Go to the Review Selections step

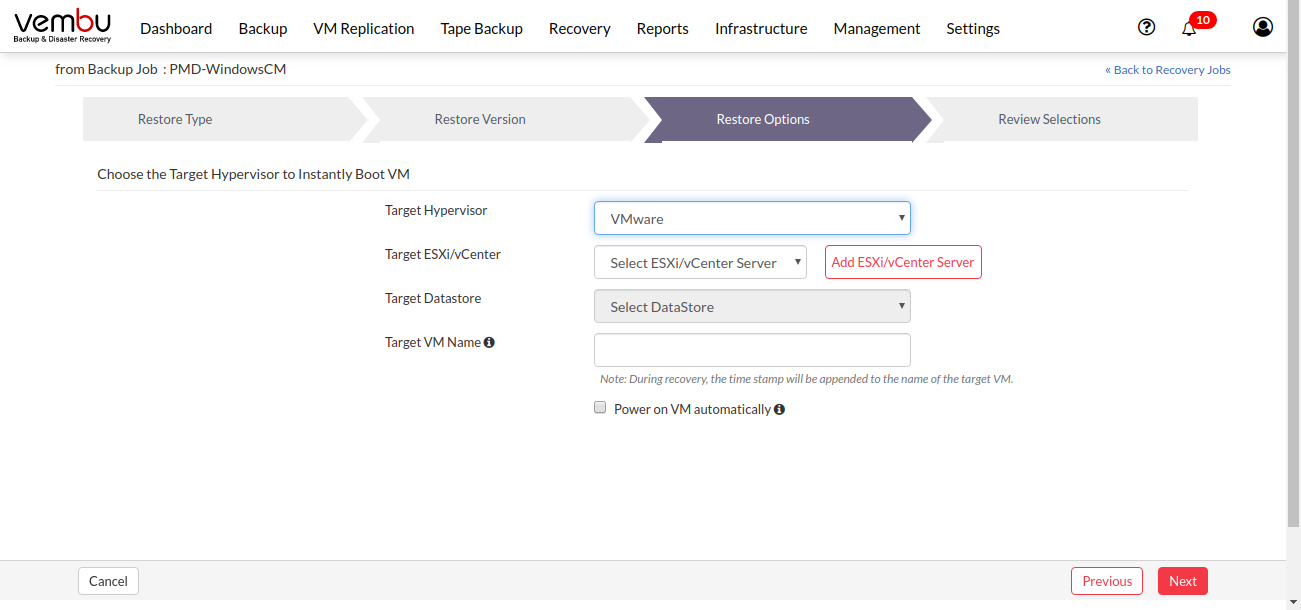pyautogui.click(x=1060, y=119)
